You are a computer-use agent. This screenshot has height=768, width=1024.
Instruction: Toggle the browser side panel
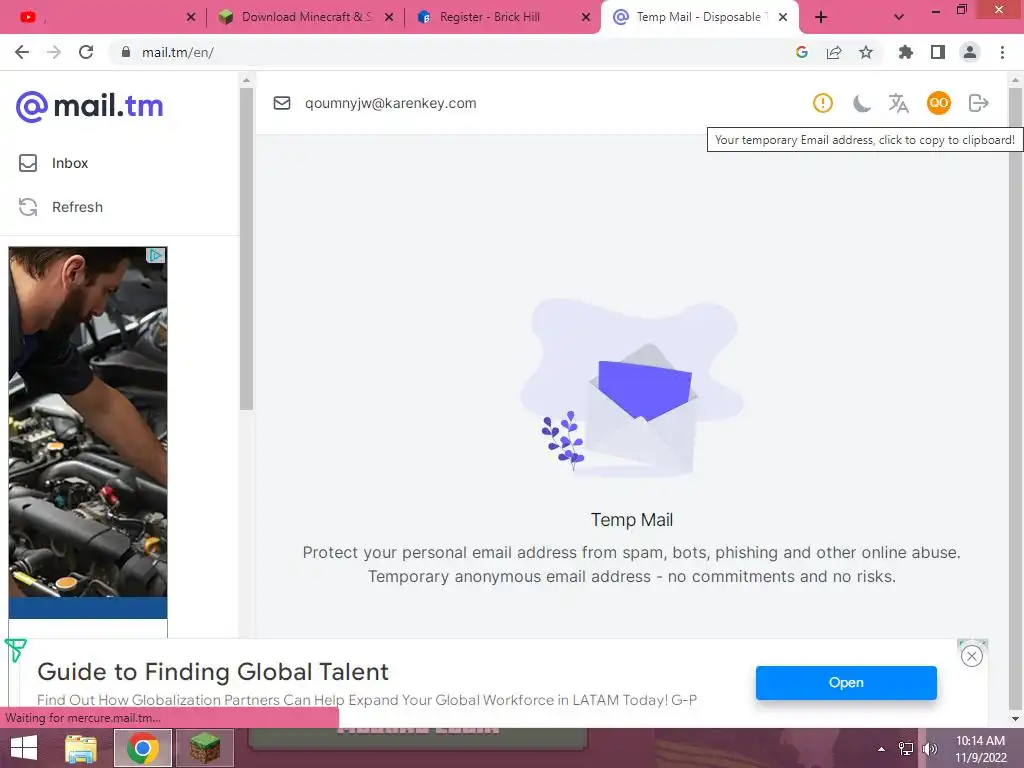pos(938,52)
